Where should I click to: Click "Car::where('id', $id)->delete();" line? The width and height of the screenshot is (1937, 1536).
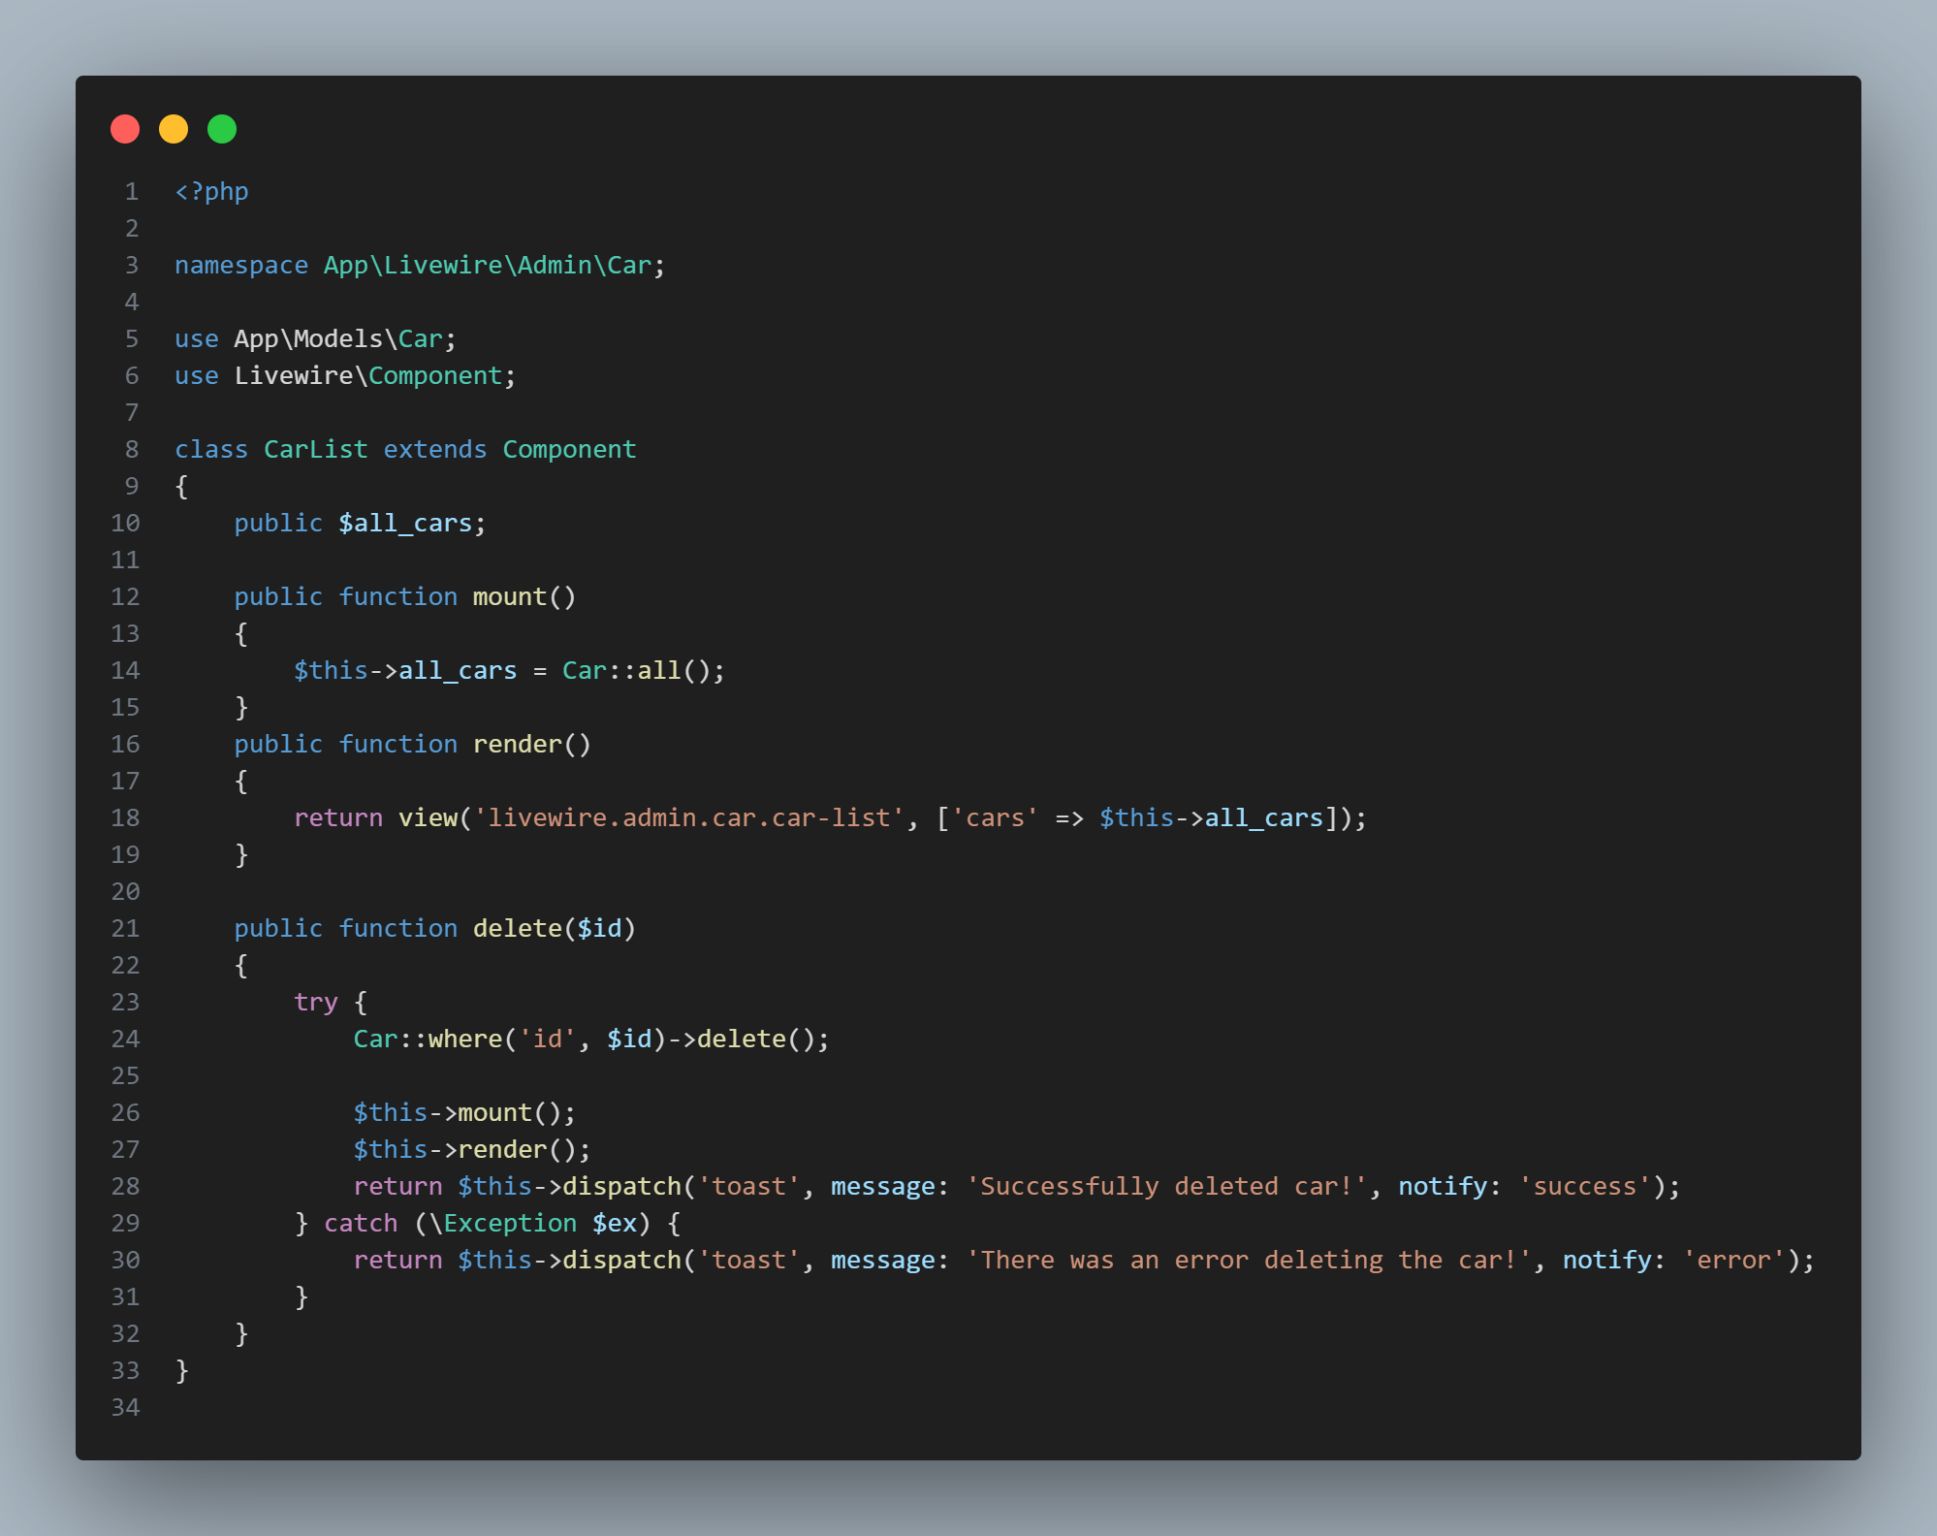click(x=591, y=1039)
